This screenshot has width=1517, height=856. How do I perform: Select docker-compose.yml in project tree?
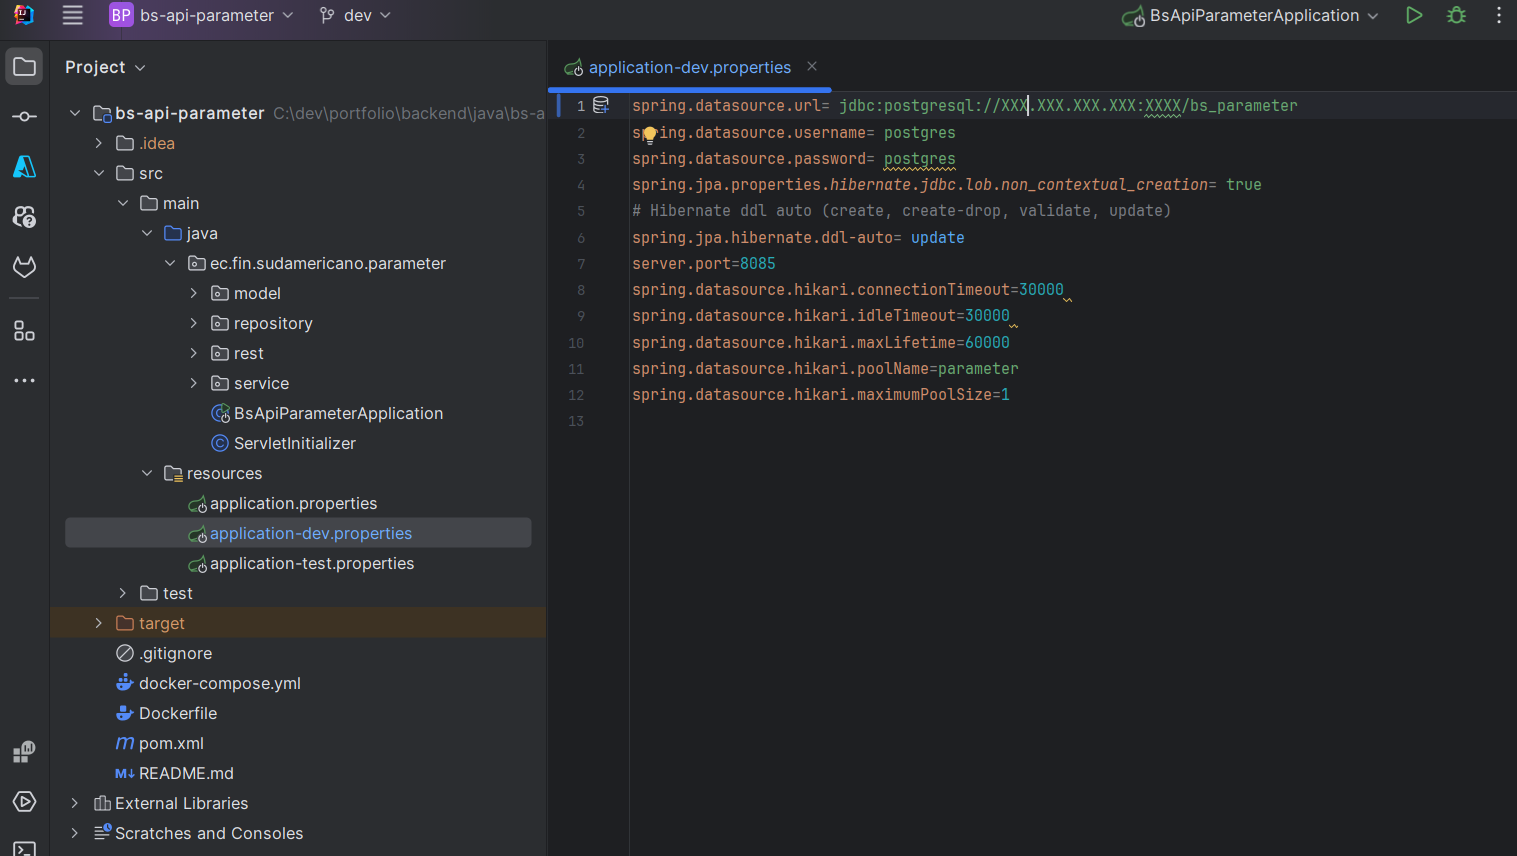219,683
